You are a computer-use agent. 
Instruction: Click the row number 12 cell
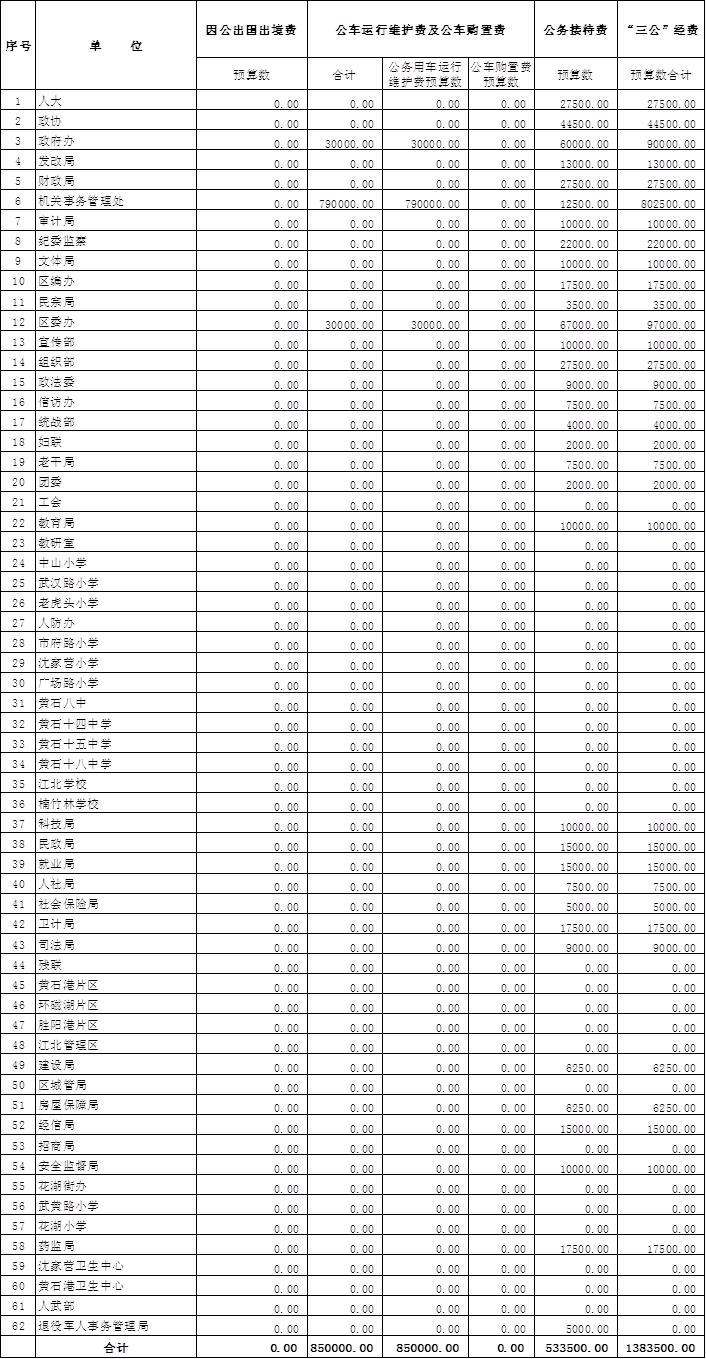pyautogui.click(x=18, y=323)
